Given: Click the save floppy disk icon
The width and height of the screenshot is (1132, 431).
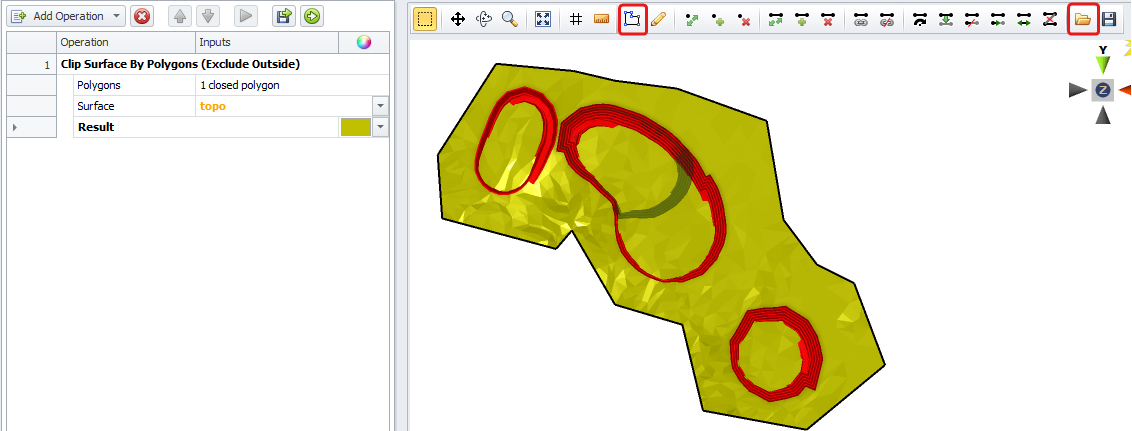Looking at the screenshot, I should point(1109,19).
